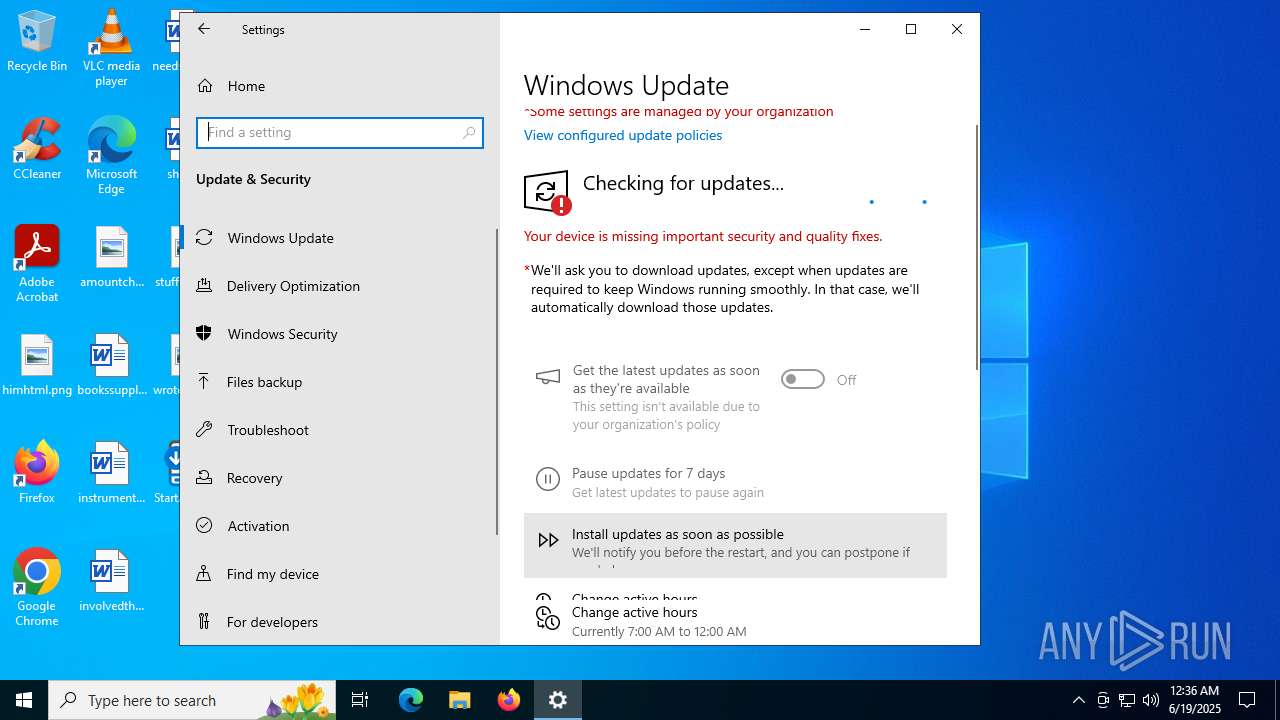Open Adobe Acrobat desktop icon
Viewport: 1280px width, 720px height.
(37, 264)
